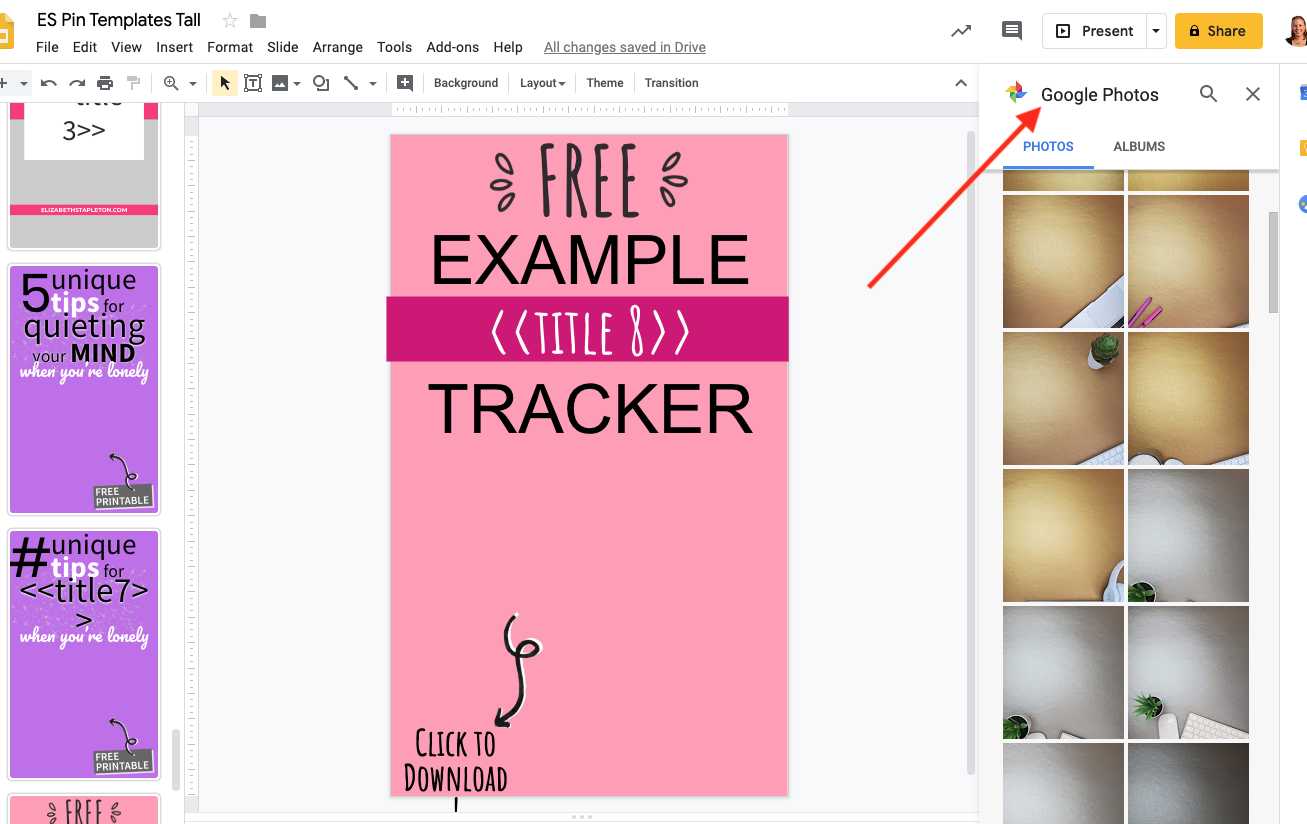Open the Slide menu

click(x=283, y=47)
